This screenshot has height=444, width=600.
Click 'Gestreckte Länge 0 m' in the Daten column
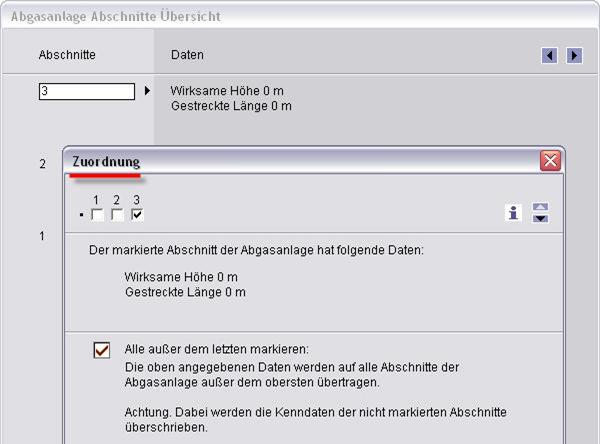(x=231, y=106)
